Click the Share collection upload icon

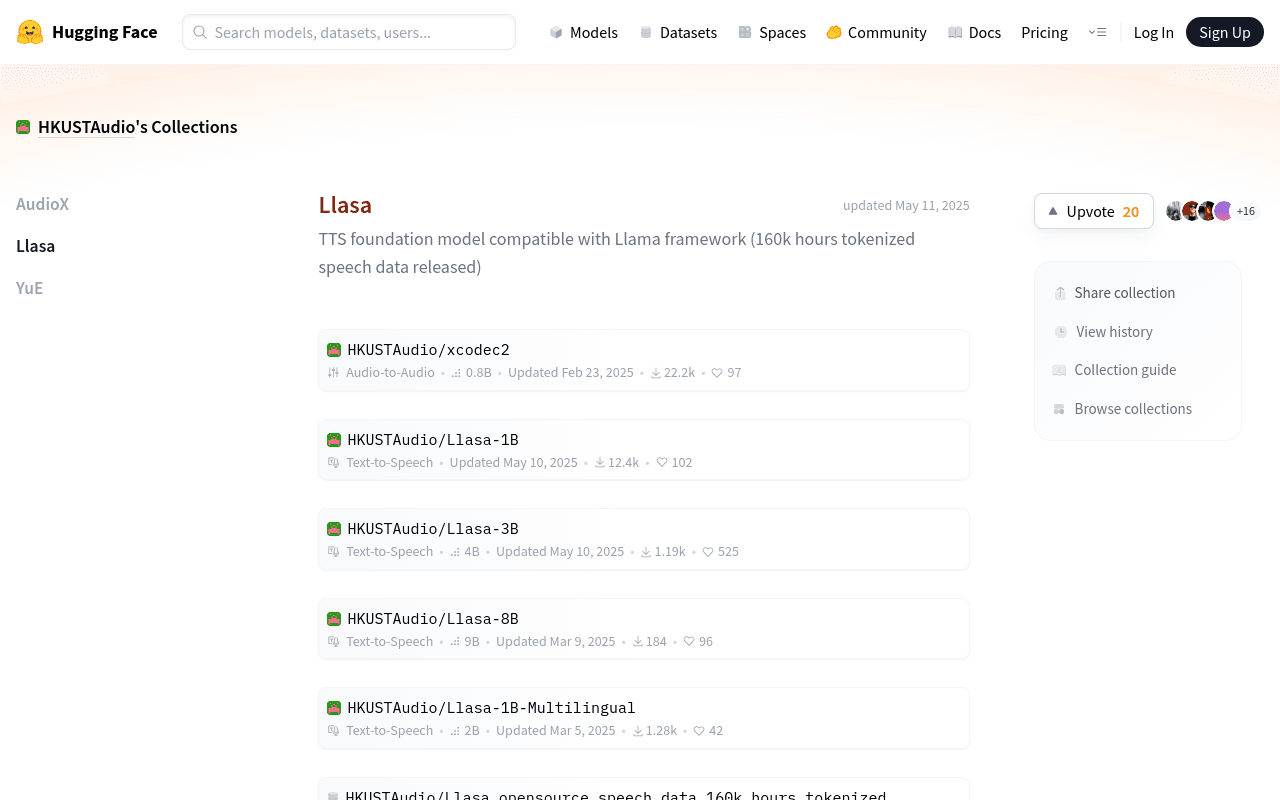[1060, 293]
